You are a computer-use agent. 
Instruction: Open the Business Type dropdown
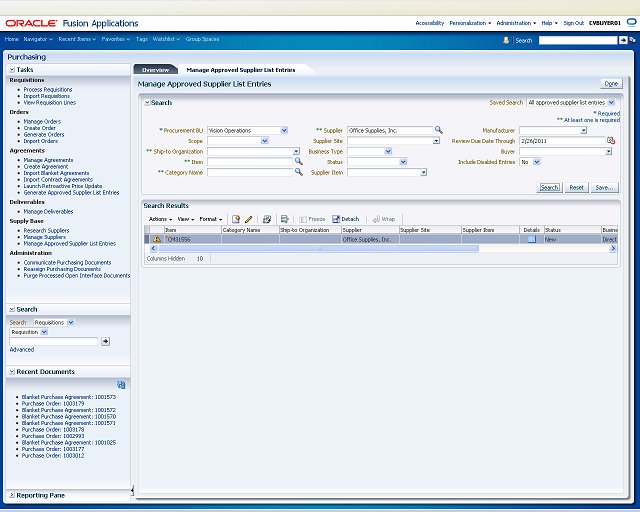point(388,151)
